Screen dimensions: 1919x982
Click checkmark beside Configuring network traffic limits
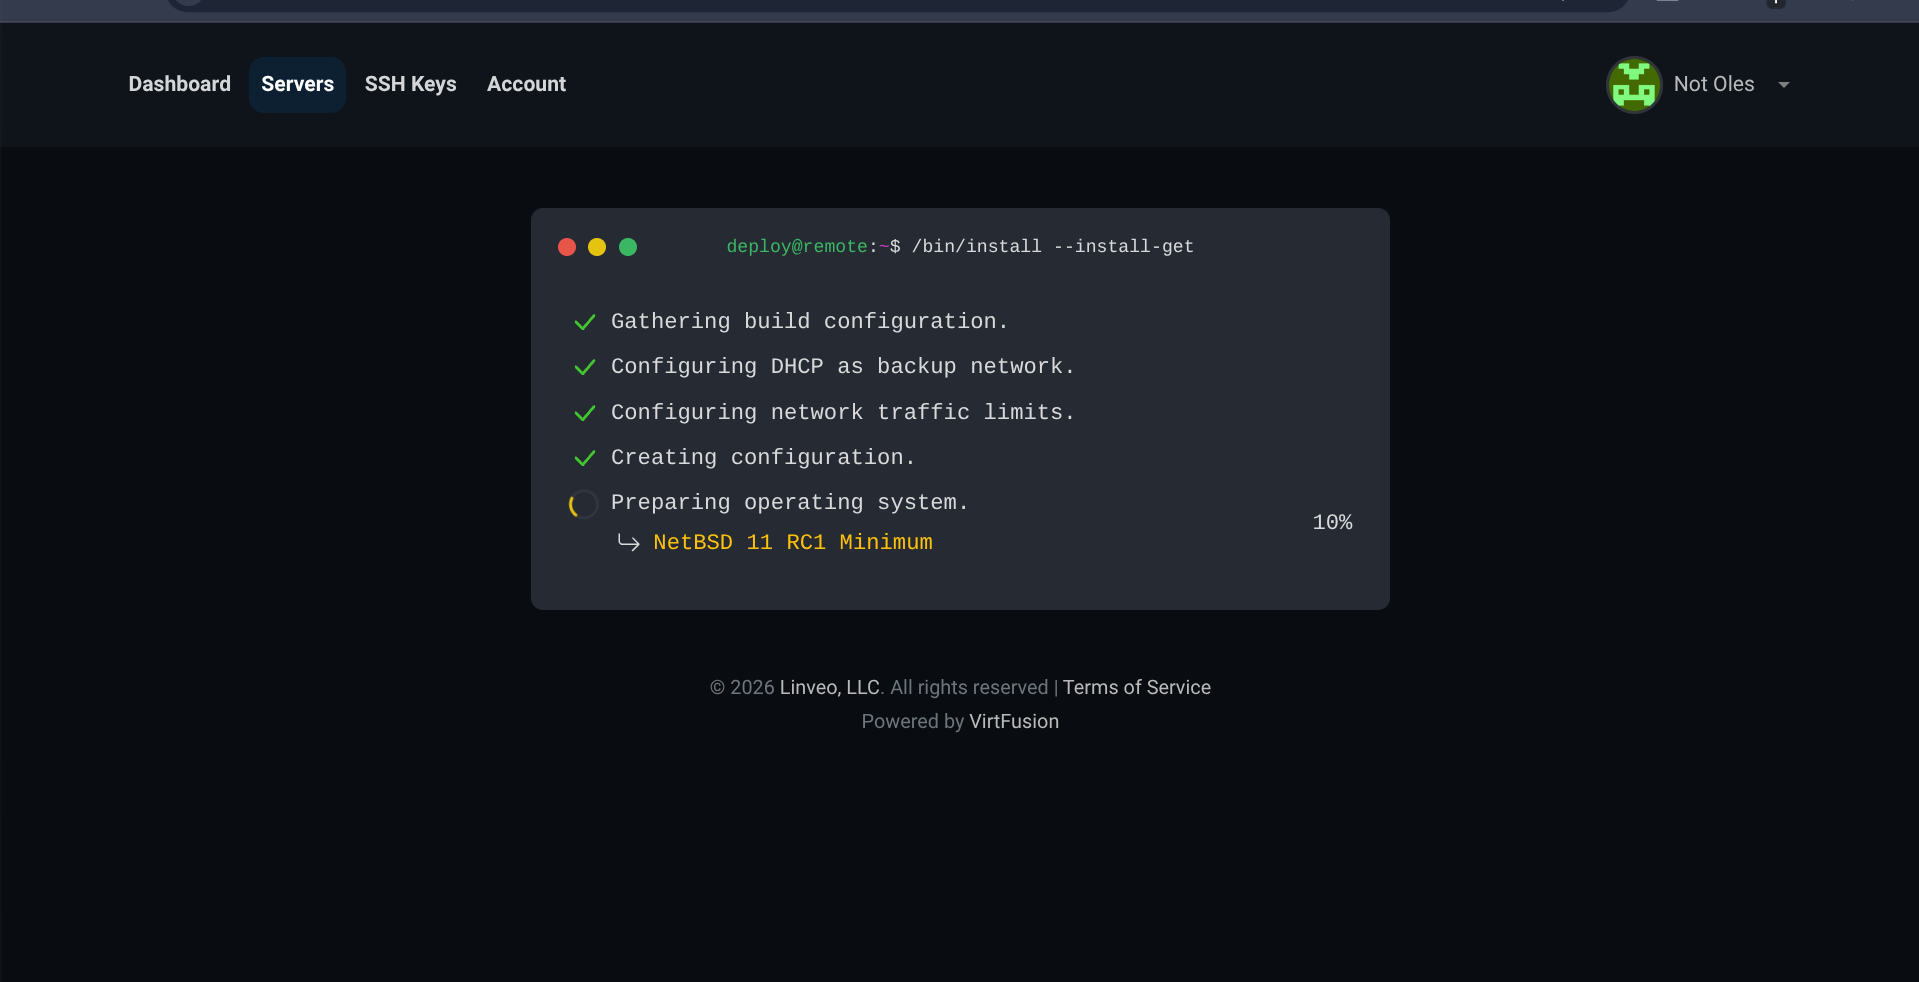[585, 413]
